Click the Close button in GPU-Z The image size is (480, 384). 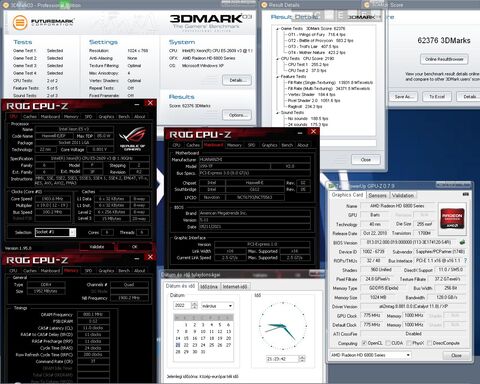(x=456, y=356)
